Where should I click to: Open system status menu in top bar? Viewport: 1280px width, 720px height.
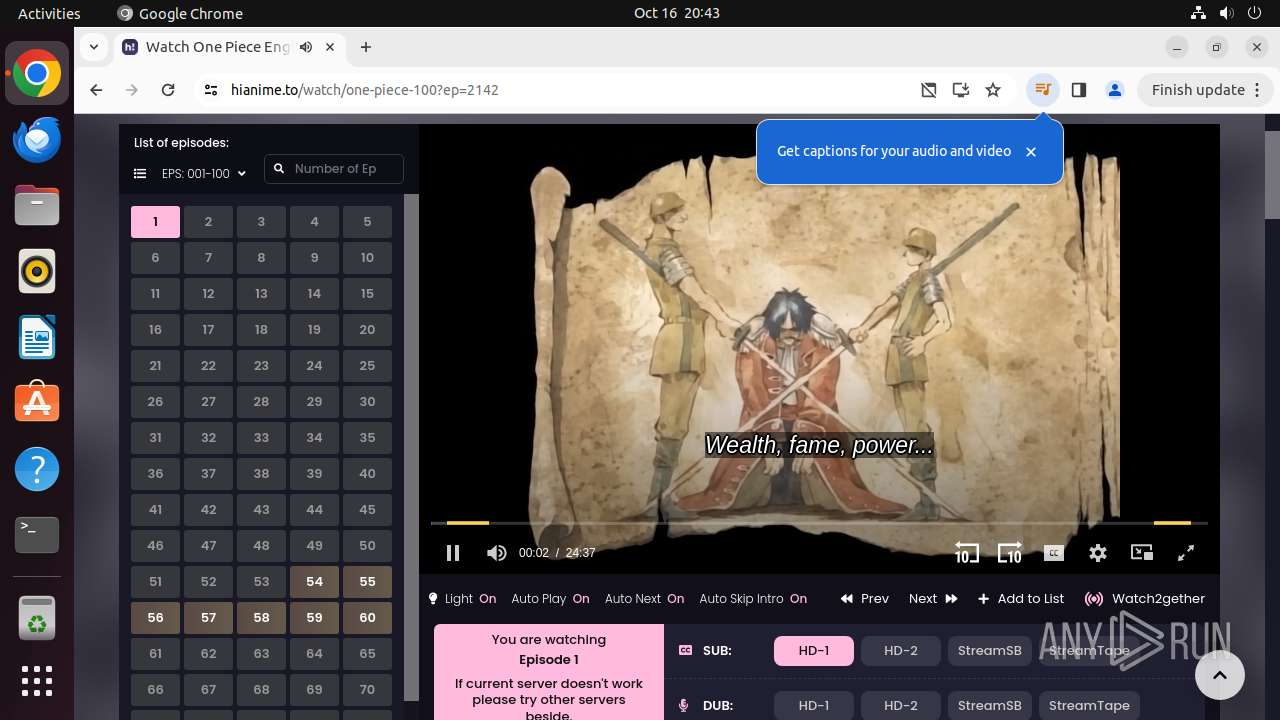tap(1225, 13)
